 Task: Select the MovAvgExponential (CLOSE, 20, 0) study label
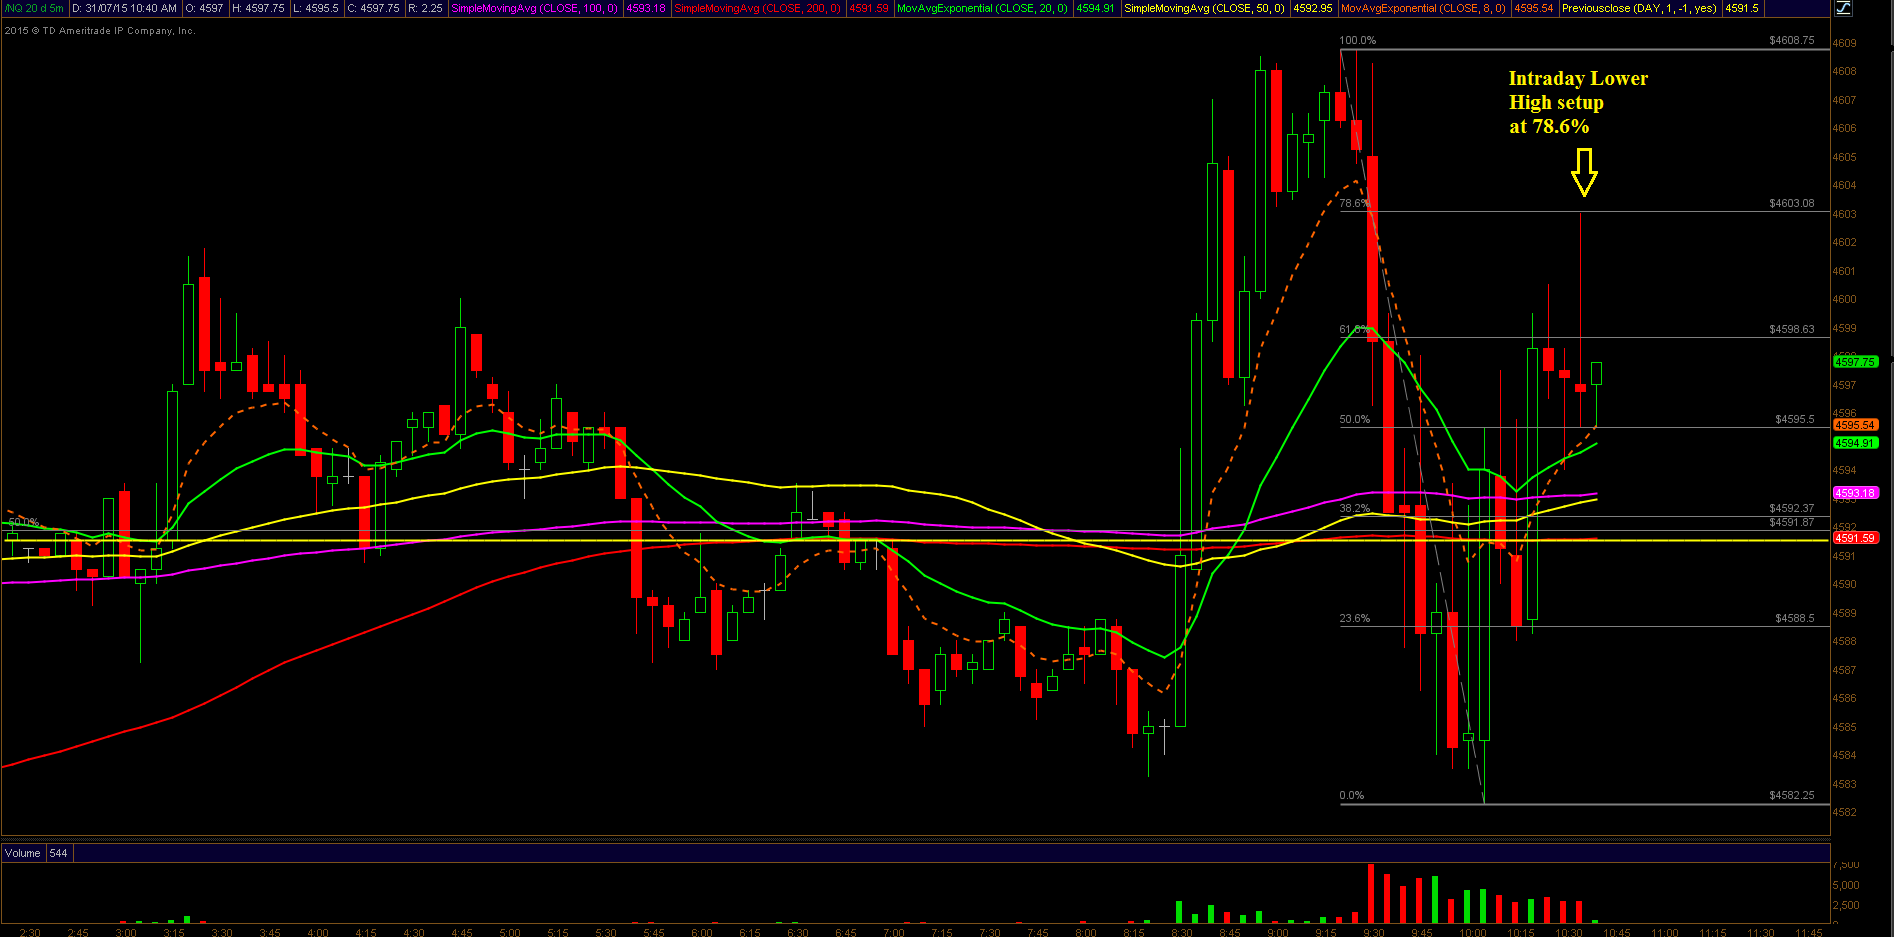(x=982, y=8)
